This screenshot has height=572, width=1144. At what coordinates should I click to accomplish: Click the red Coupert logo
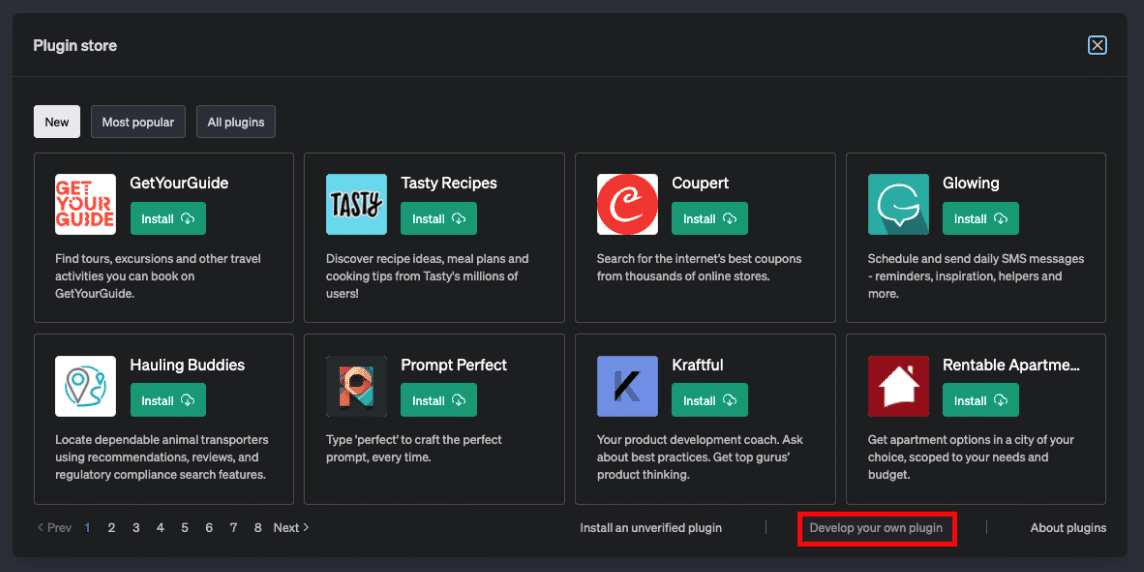627,204
